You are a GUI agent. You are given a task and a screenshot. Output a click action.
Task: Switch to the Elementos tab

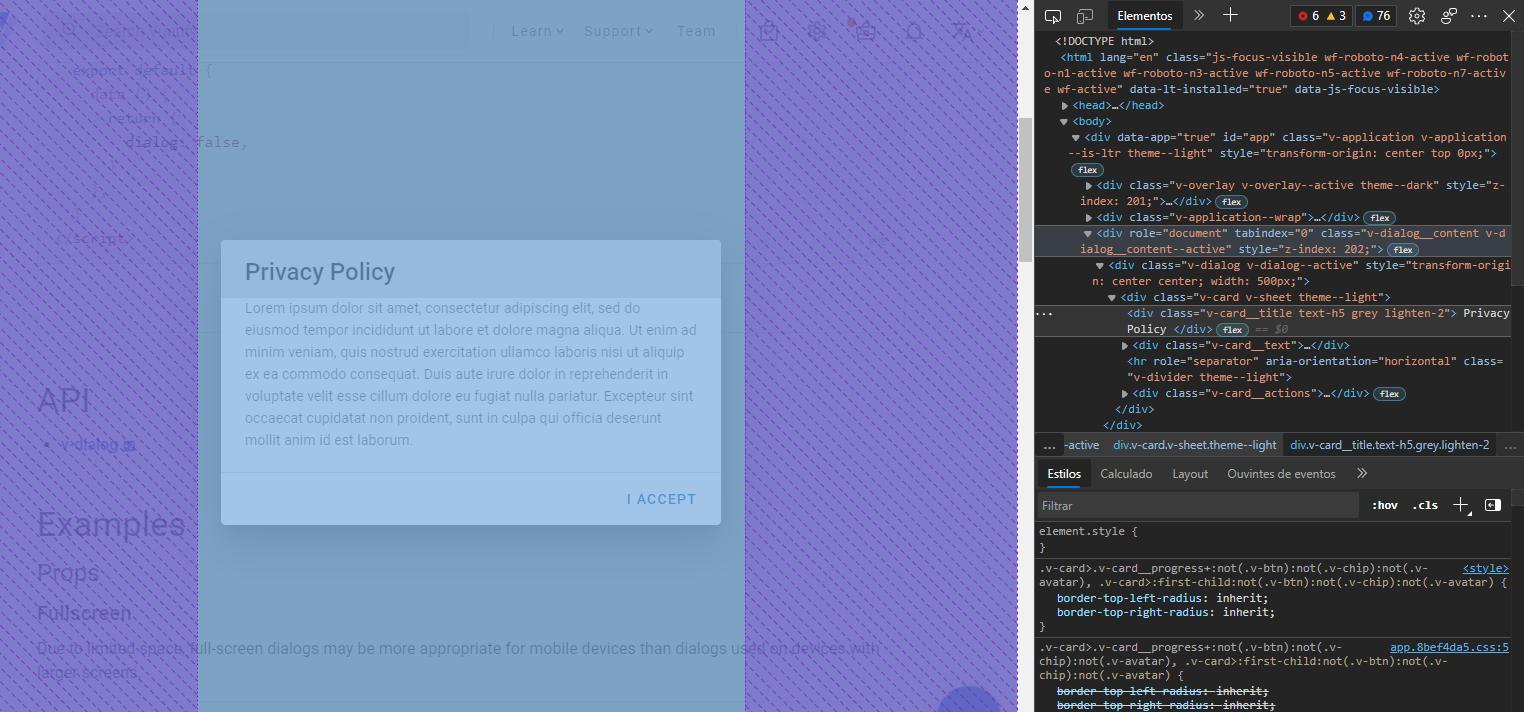coord(1145,16)
